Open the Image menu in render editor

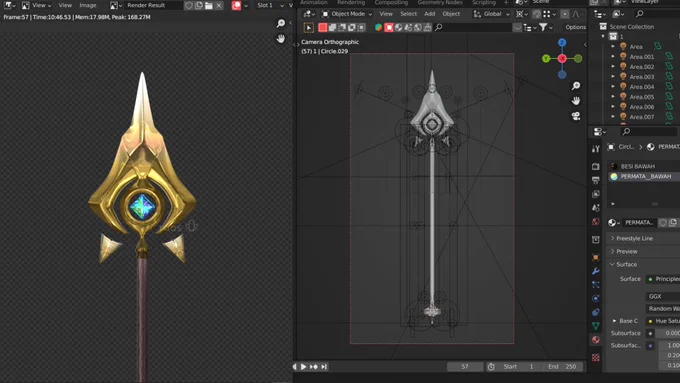(88, 5)
